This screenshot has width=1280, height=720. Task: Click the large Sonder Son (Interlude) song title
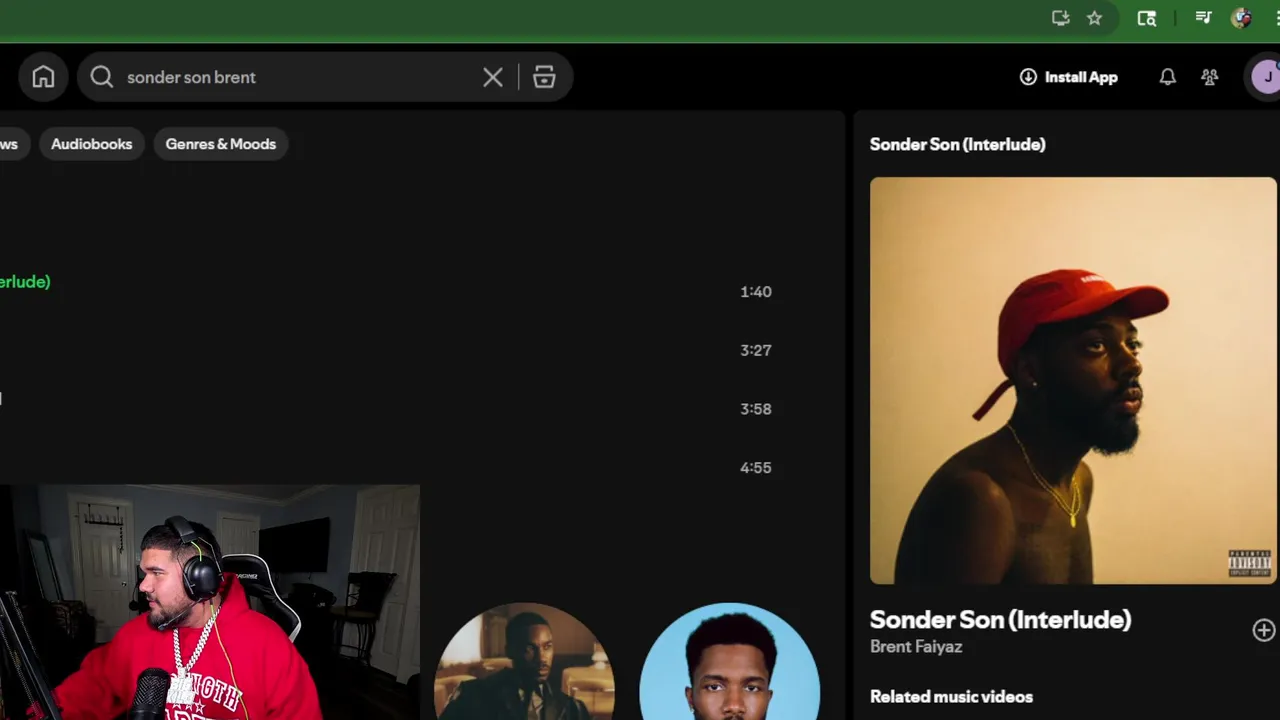pyautogui.click(x=1000, y=620)
